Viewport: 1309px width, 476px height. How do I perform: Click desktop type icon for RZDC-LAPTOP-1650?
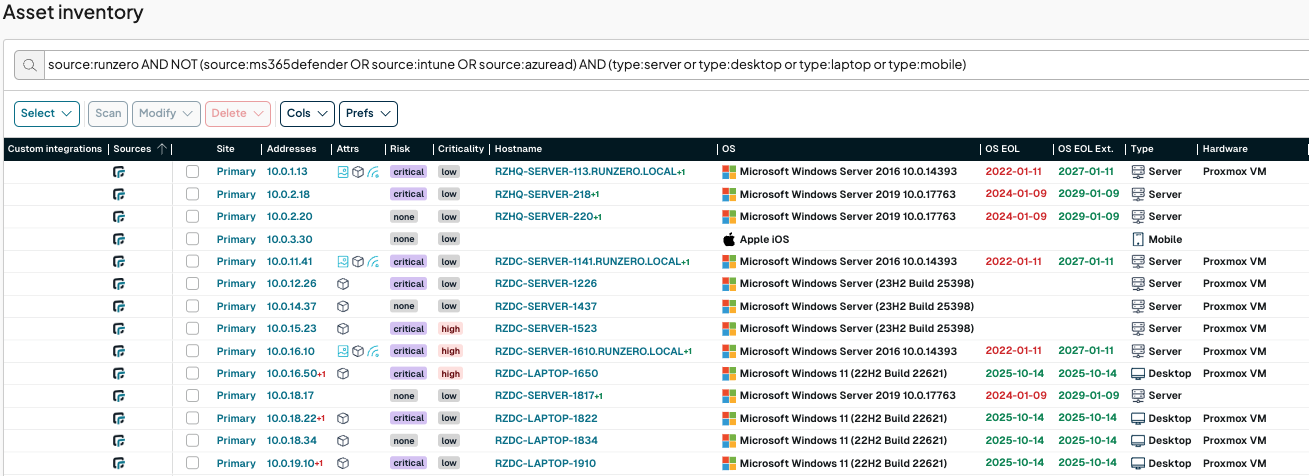click(x=1137, y=373)
